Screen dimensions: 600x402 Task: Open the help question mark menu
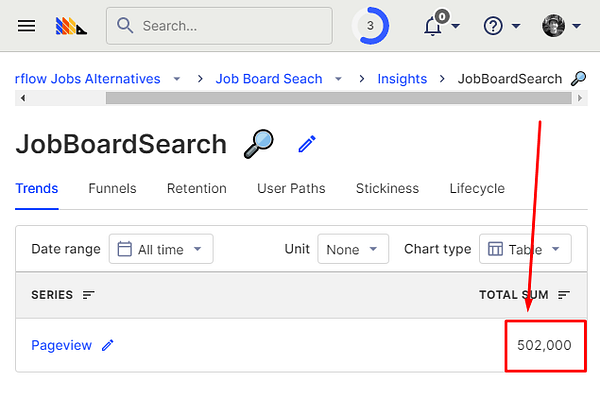pyautogui.click(x=493, y=26)
